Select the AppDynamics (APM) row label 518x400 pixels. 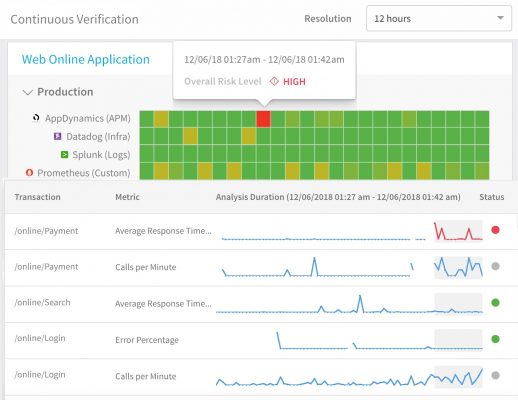pos(88,118)
